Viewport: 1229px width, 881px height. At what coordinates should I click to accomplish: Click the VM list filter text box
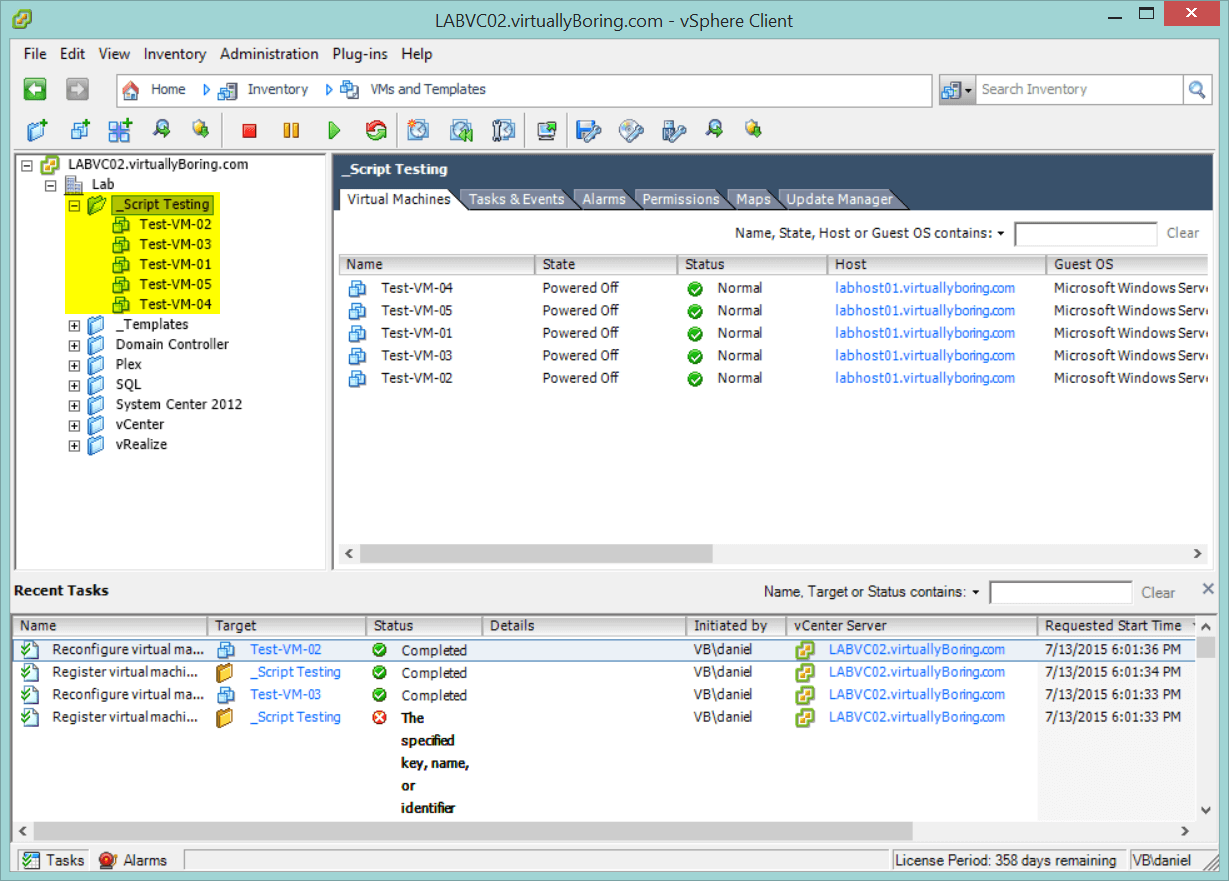[1086, 234]
